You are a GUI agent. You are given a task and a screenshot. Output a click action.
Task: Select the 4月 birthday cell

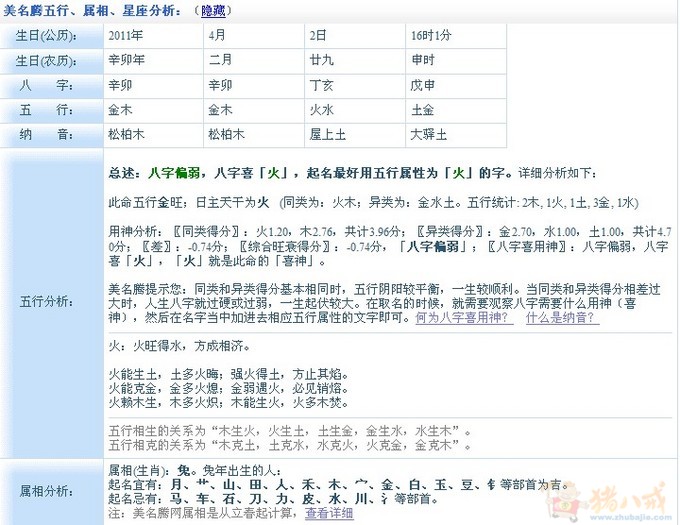click(x=254, y=36)
